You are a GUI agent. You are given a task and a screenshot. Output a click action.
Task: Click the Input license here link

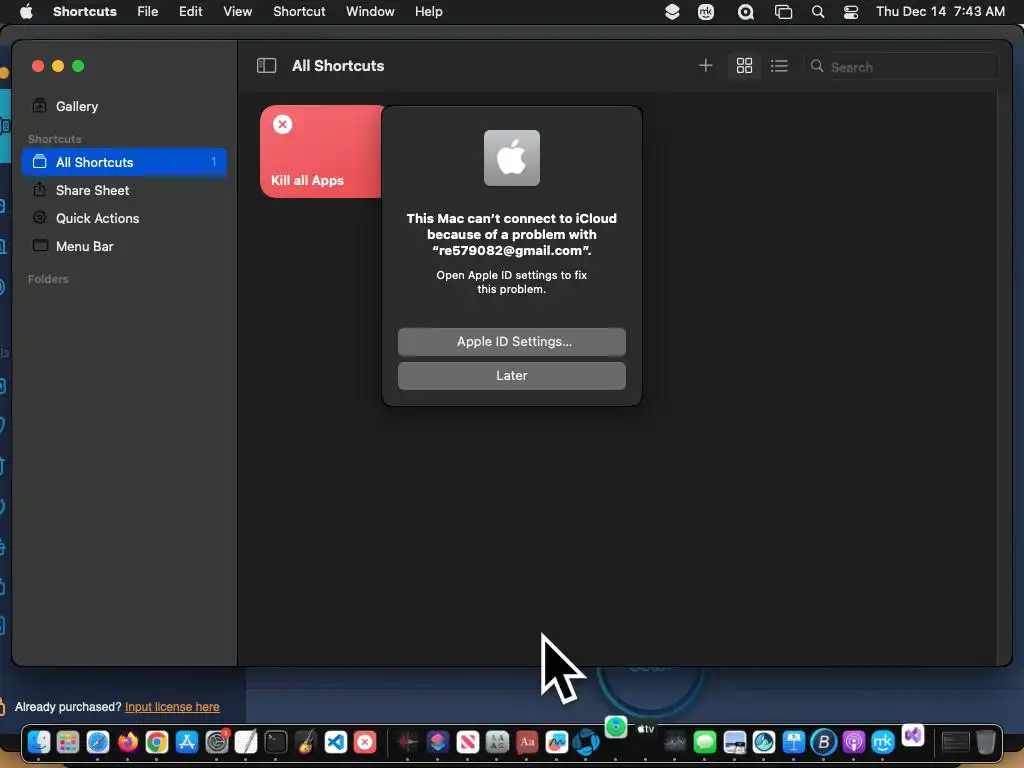(x=172, y=707)
